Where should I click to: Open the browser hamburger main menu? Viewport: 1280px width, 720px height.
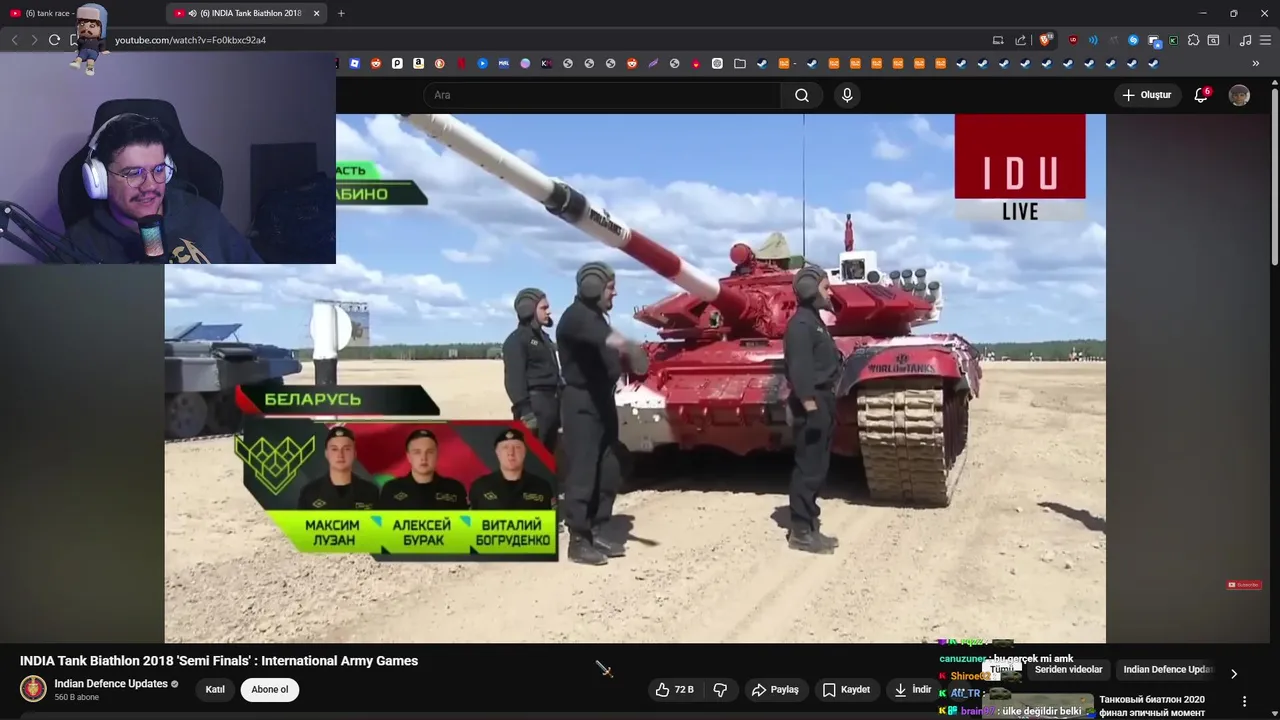pyautogui.click(x=1265, y=40)
